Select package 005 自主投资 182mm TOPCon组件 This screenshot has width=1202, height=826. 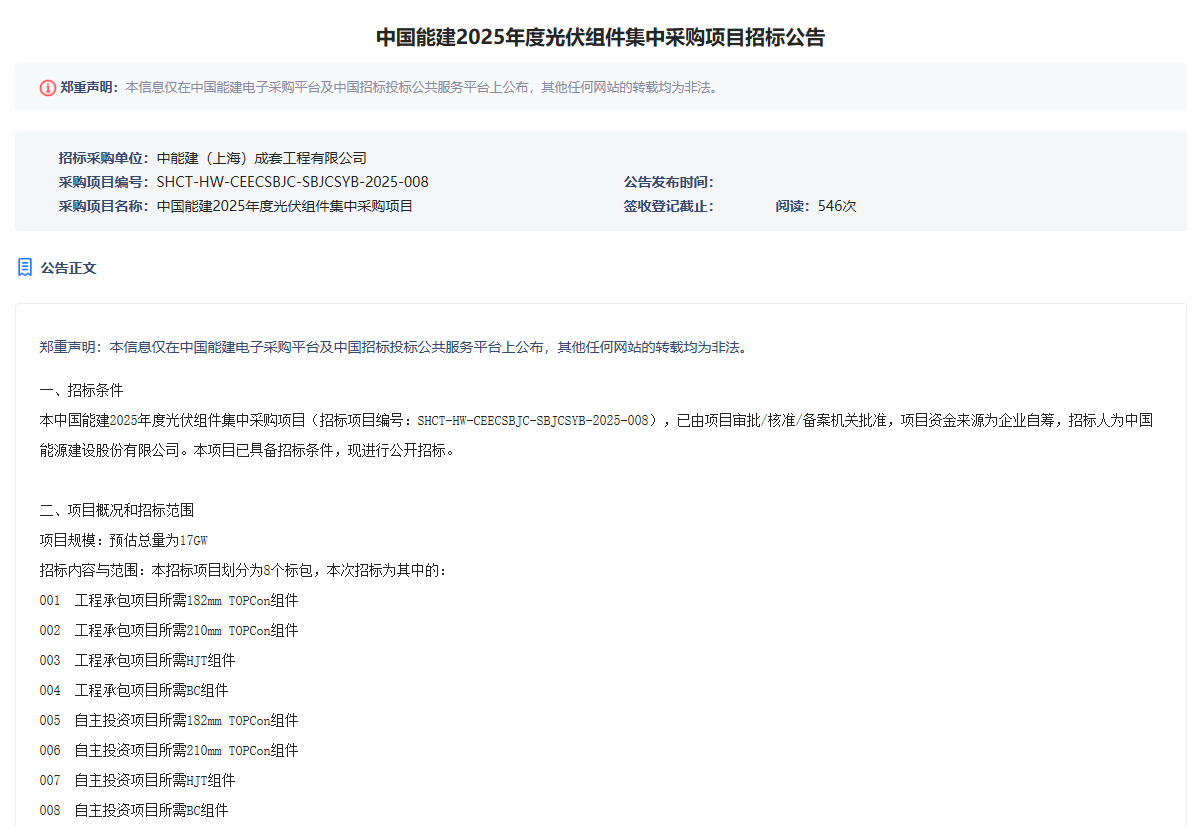coord(169,721)
